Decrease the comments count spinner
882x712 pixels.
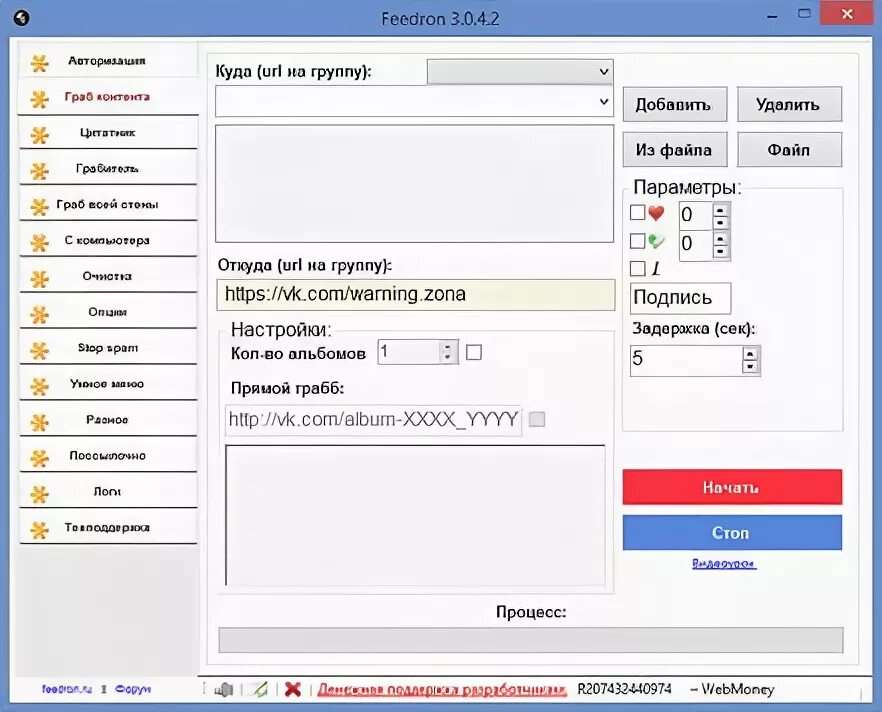pos(721,251)
